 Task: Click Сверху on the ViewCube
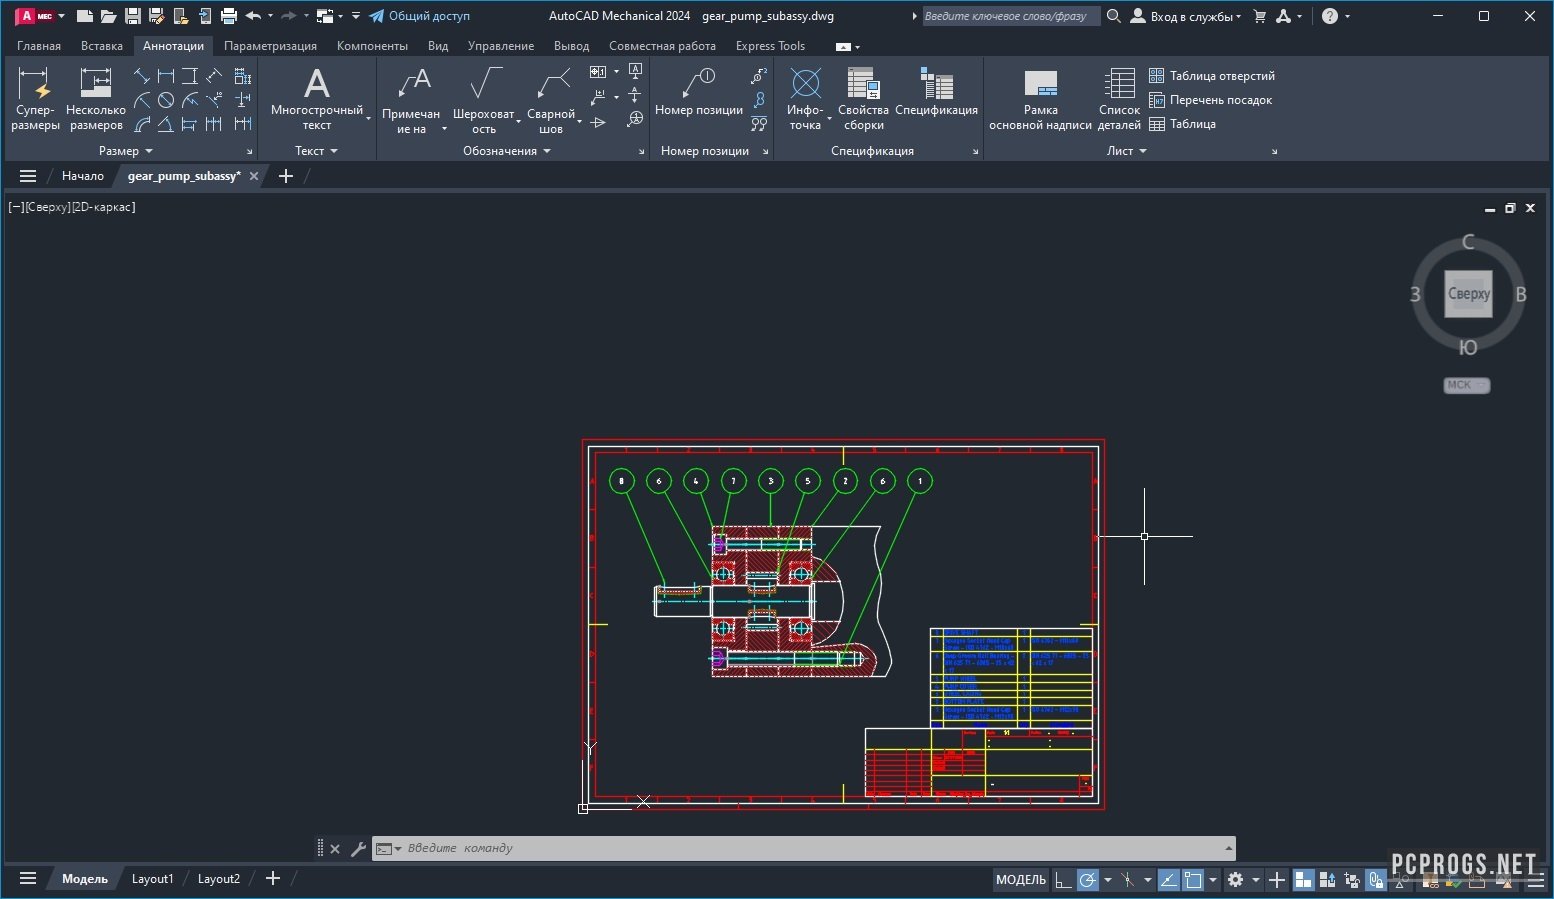coord(1467,293)
